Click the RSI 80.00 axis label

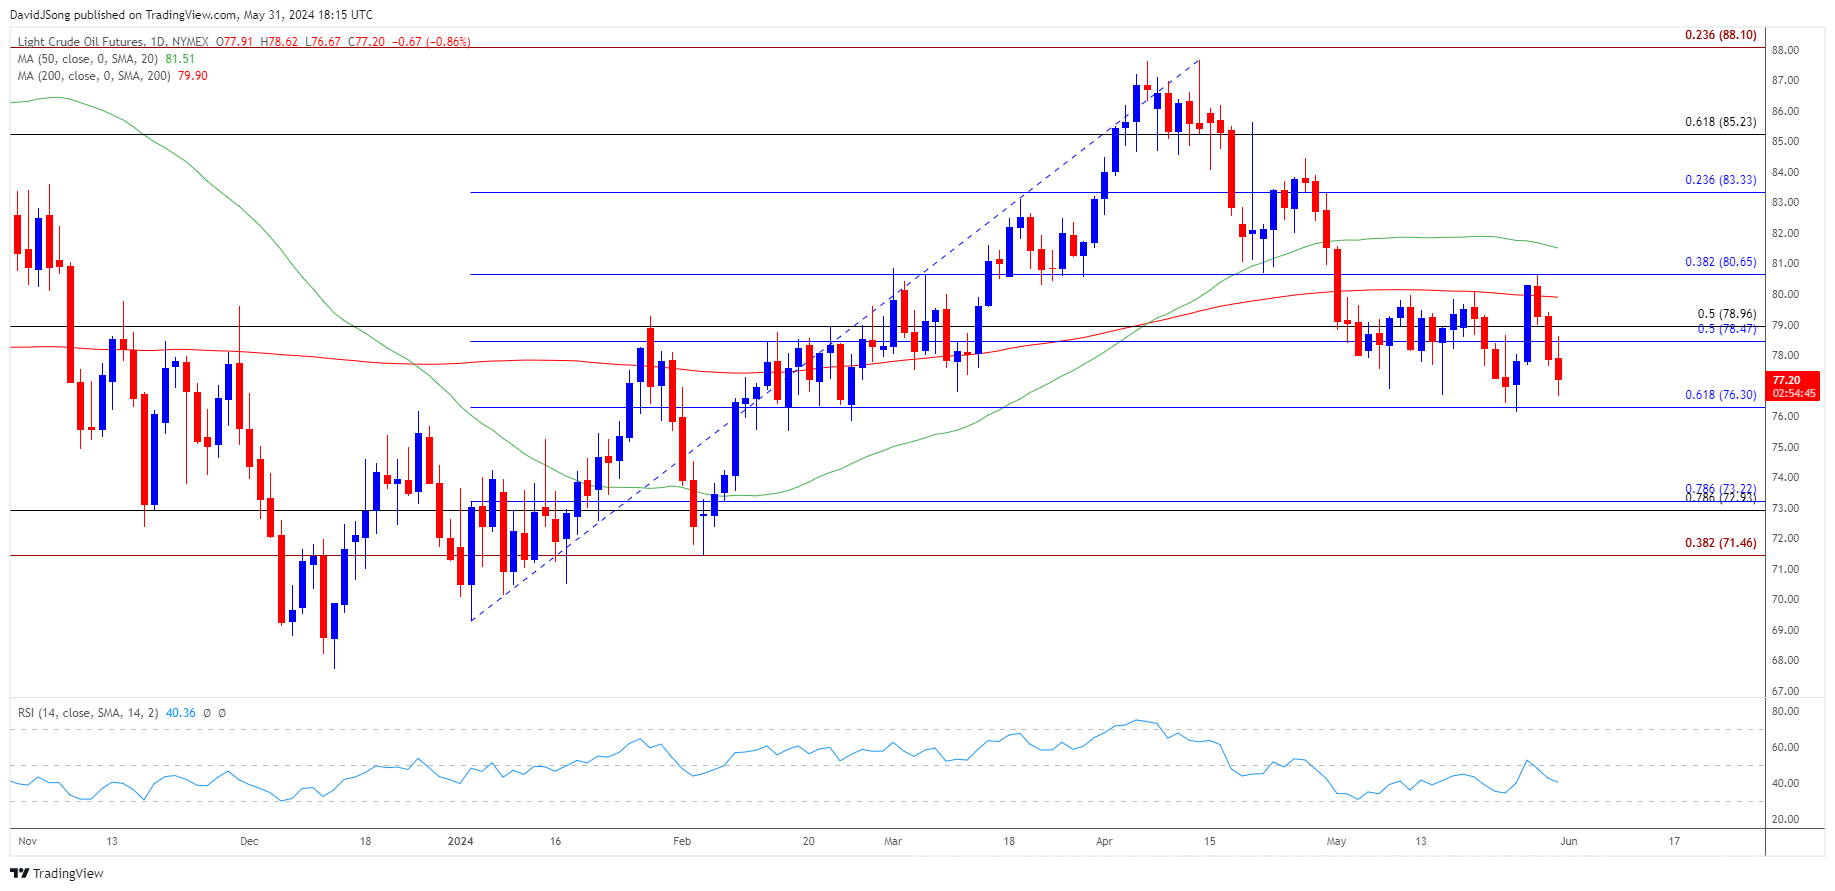pos(1785,712)
